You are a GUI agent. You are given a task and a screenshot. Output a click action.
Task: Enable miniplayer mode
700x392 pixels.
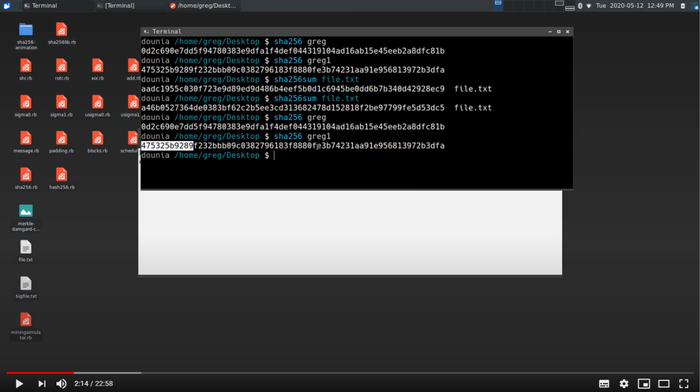[644, 384]
